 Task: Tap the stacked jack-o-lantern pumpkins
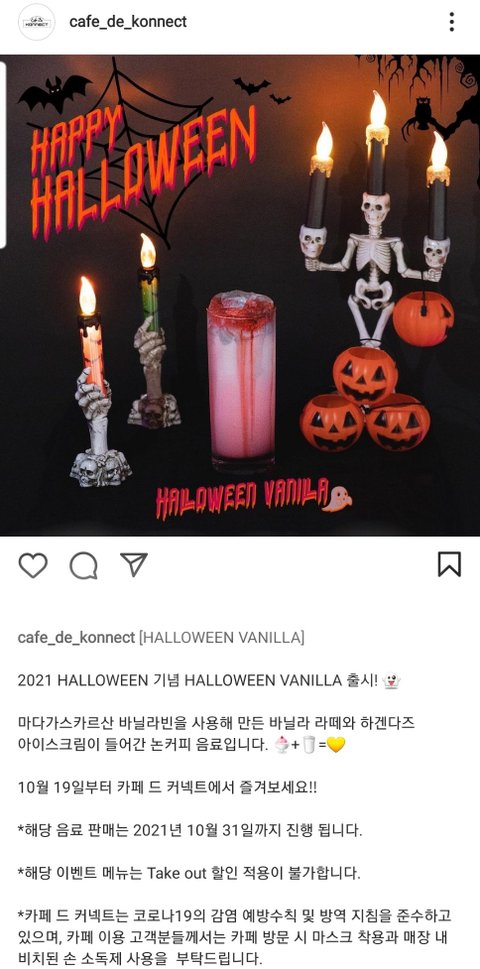coord(366,399)
